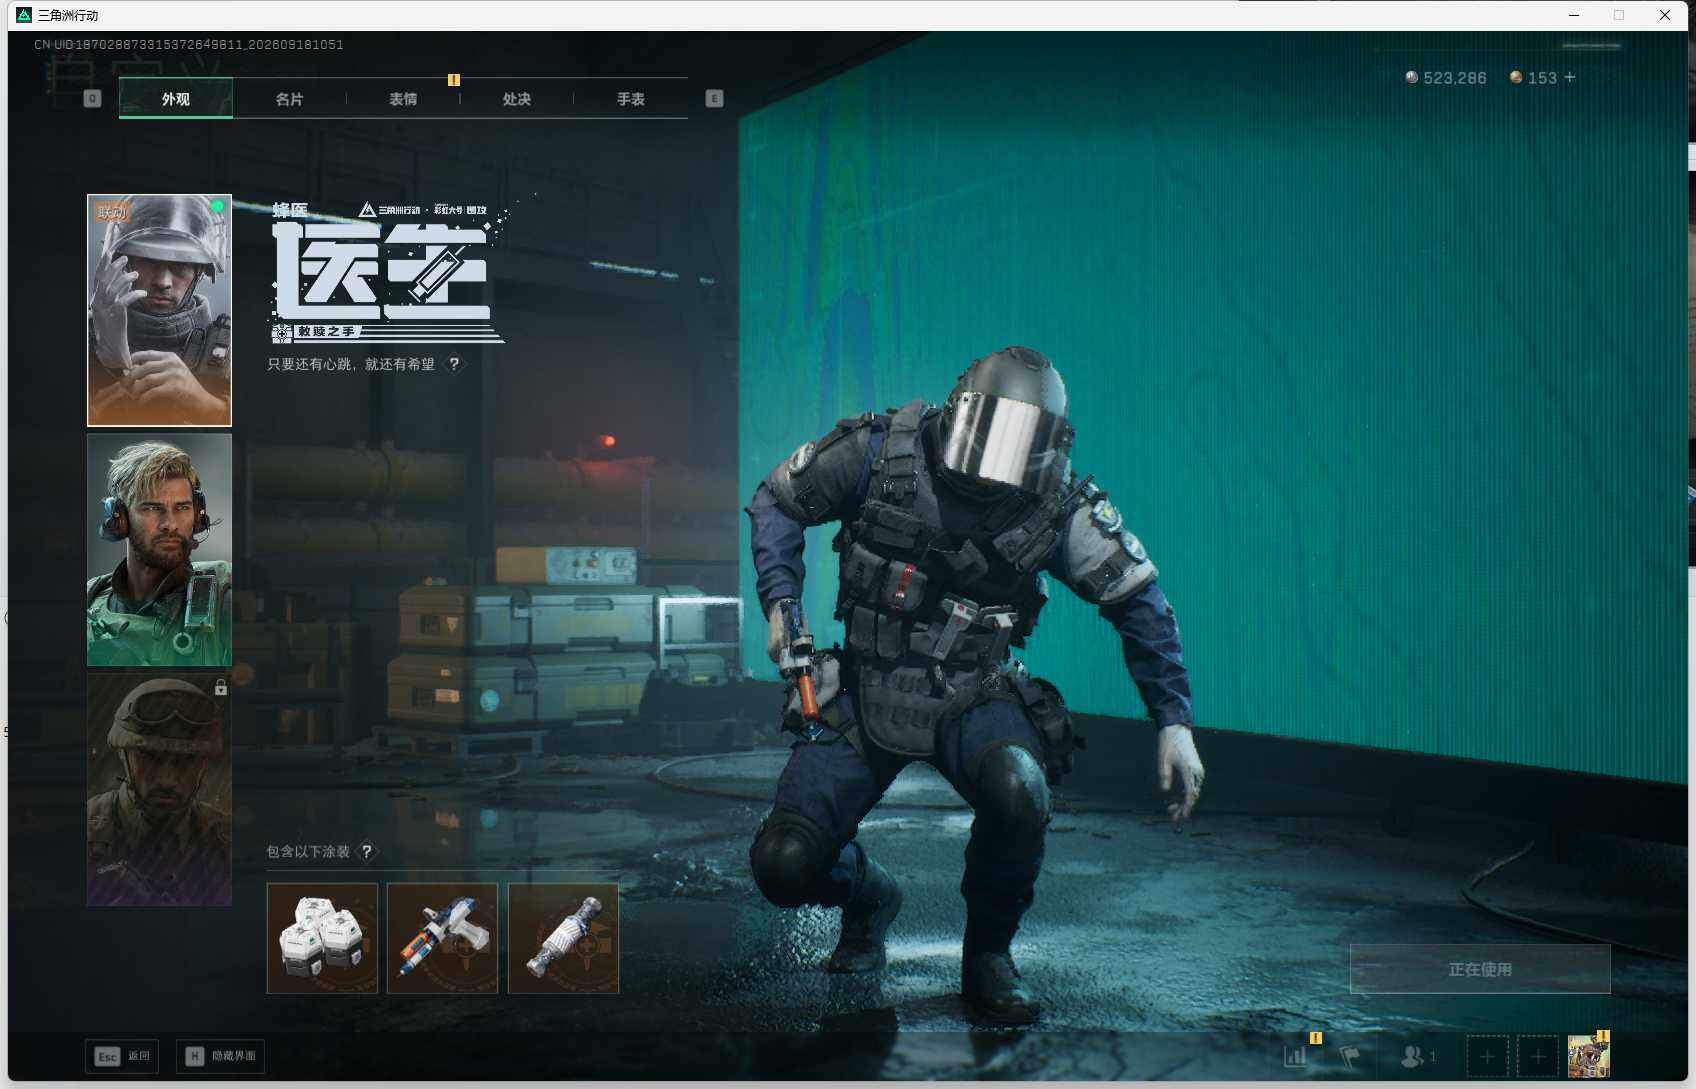Open the 名片 tab
This screenshot has height=1089, width=1696.
click(289, 98)
